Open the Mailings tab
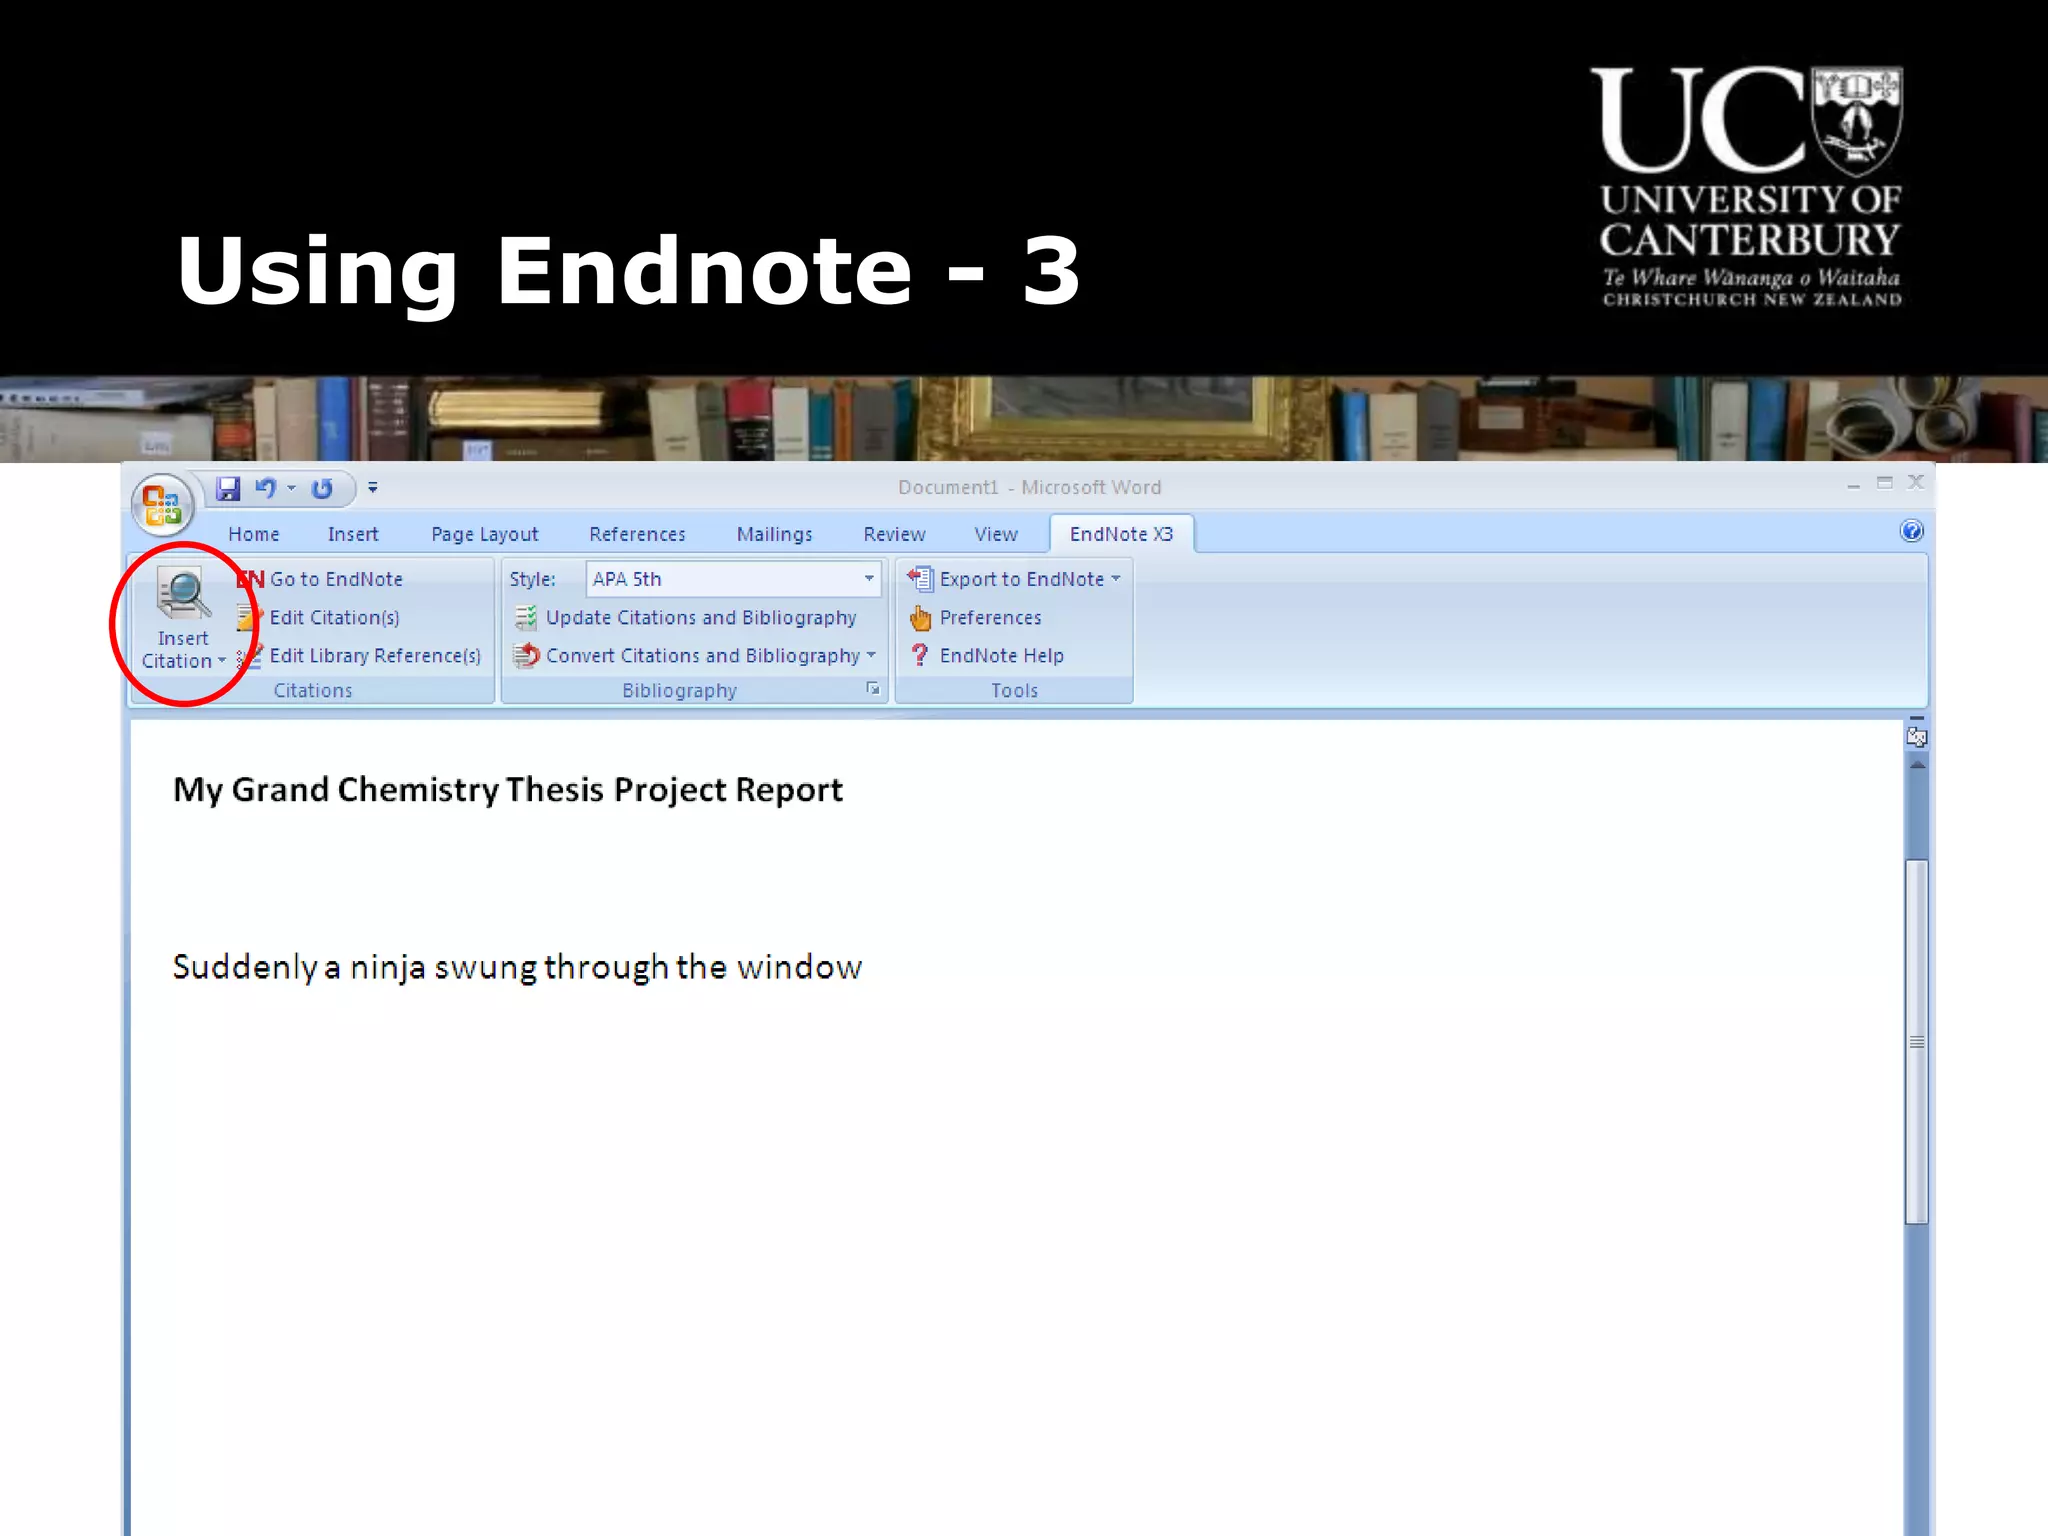This screenshot has width=2048, height=1536. (774, 534)
